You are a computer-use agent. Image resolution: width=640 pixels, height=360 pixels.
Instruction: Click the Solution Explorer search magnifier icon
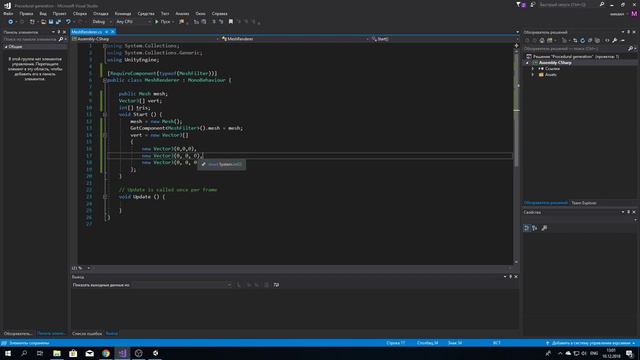[630, 49]
